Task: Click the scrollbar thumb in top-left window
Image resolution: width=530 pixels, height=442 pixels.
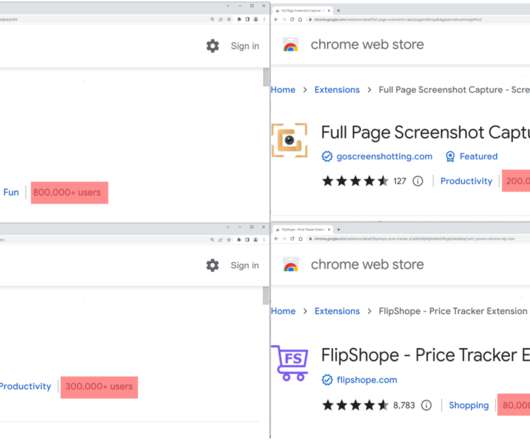Action: (x=266, y=77)
